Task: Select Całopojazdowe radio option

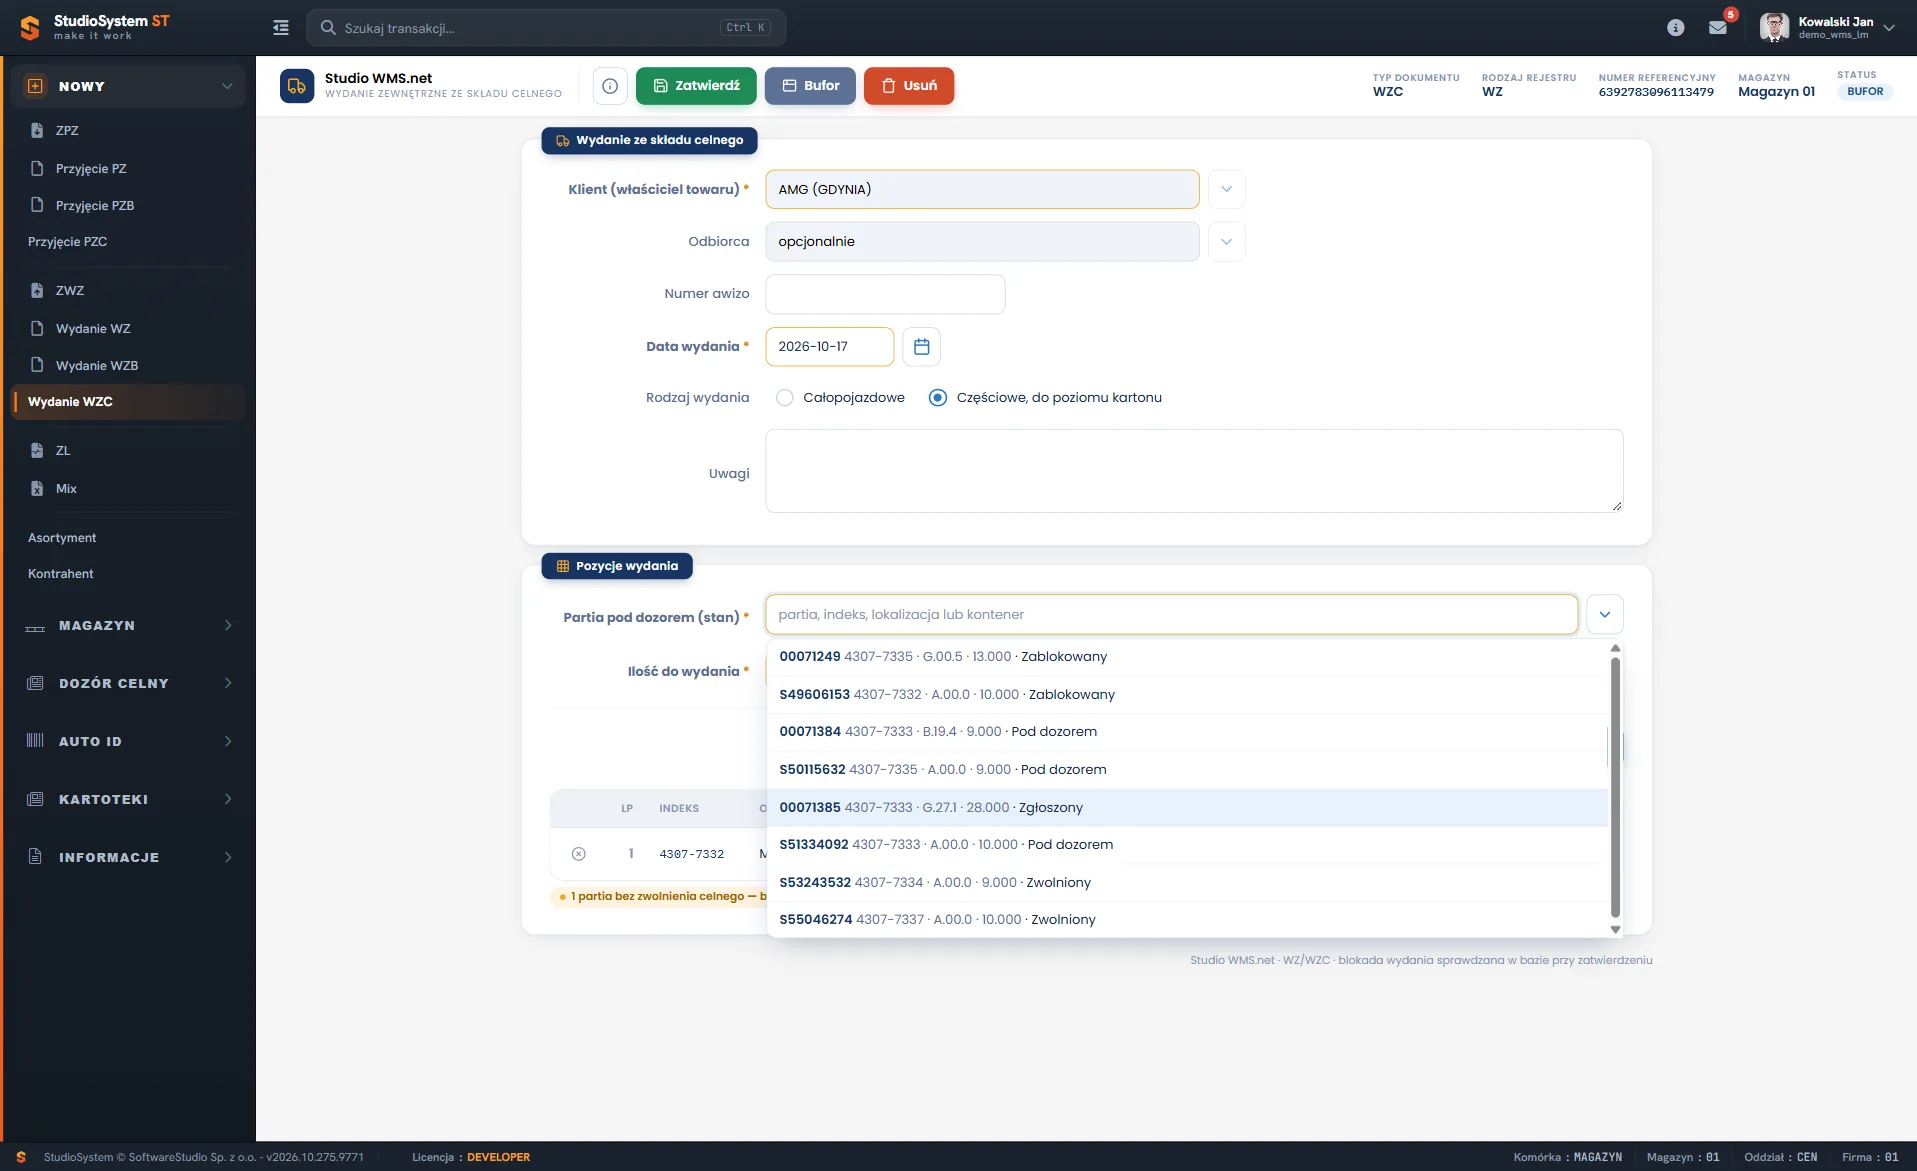Action: [x=785, y=398]
